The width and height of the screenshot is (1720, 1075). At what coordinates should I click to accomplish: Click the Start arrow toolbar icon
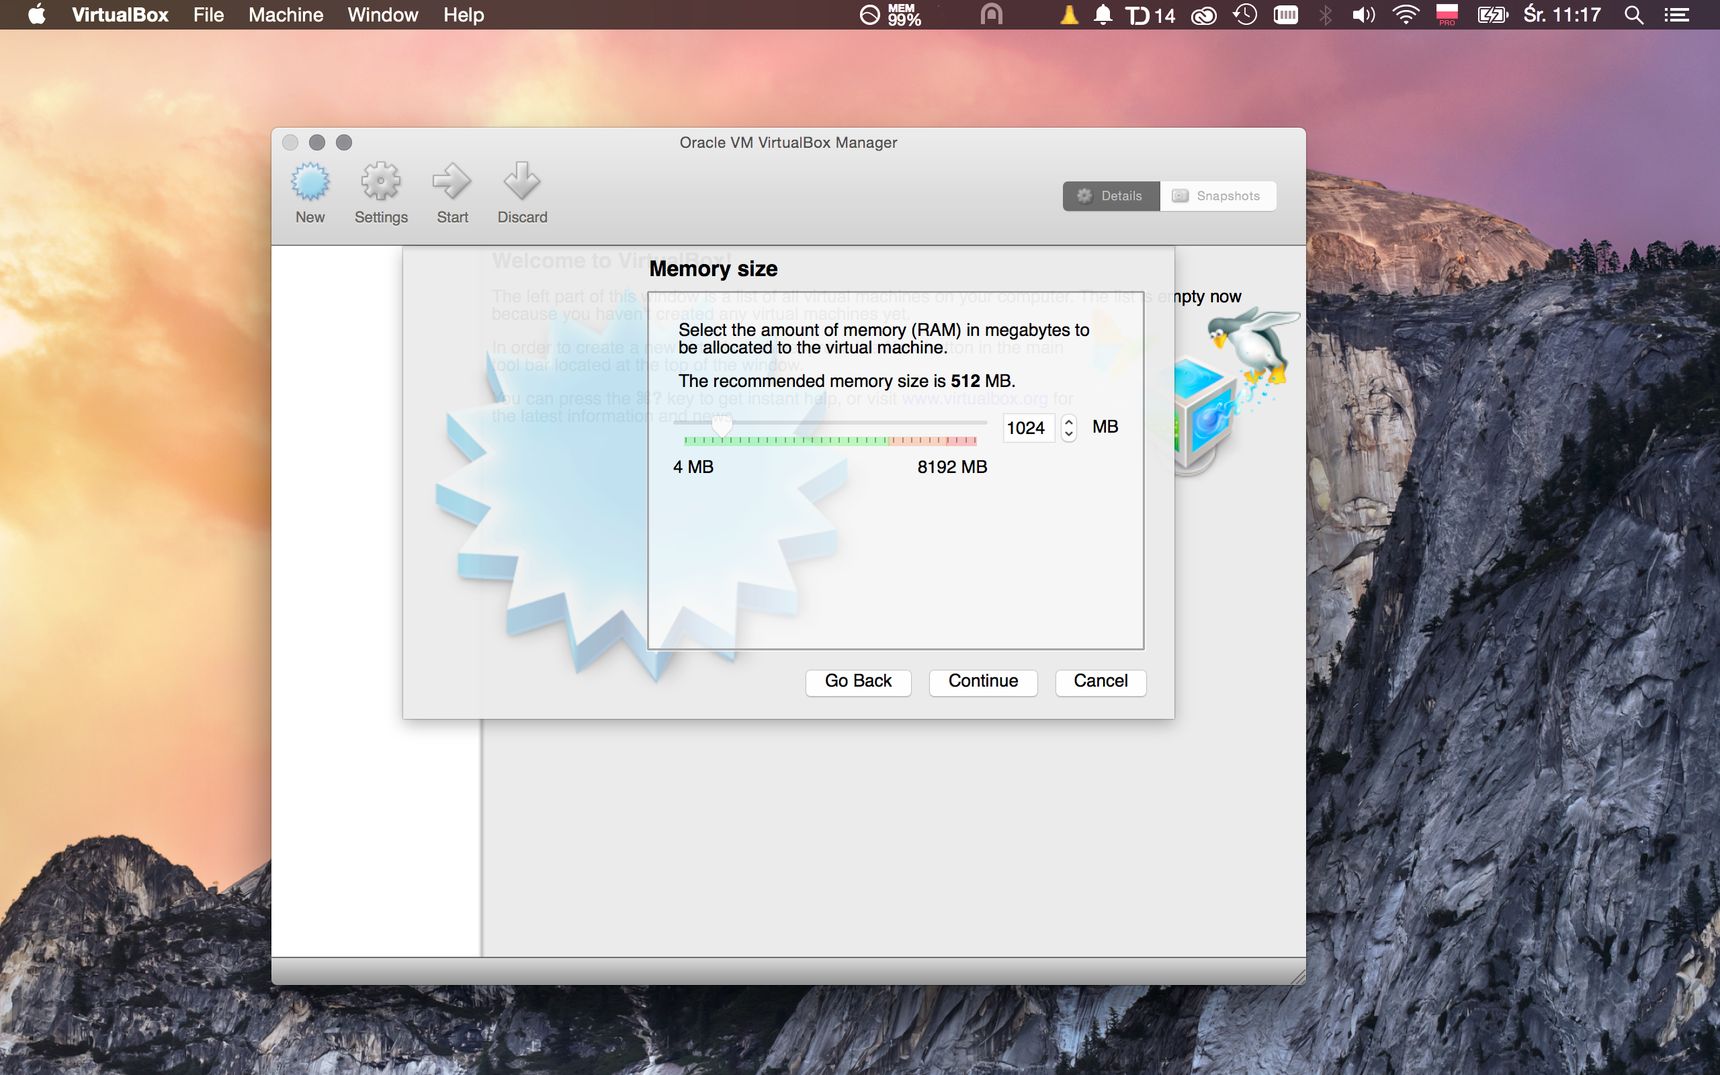452,182
